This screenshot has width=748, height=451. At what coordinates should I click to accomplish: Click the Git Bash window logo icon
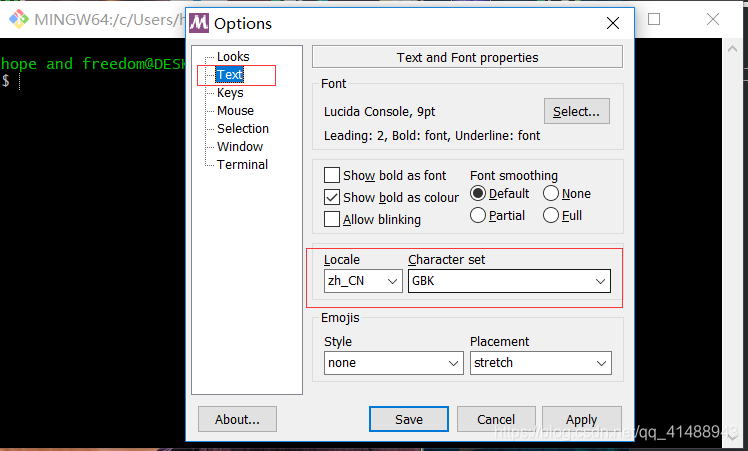19,19
